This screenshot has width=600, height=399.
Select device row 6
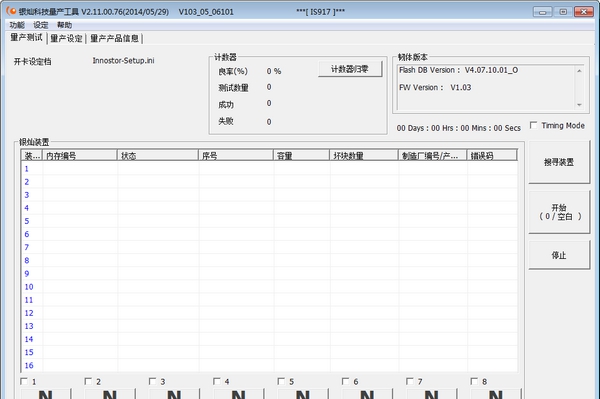tap(270, 234)
